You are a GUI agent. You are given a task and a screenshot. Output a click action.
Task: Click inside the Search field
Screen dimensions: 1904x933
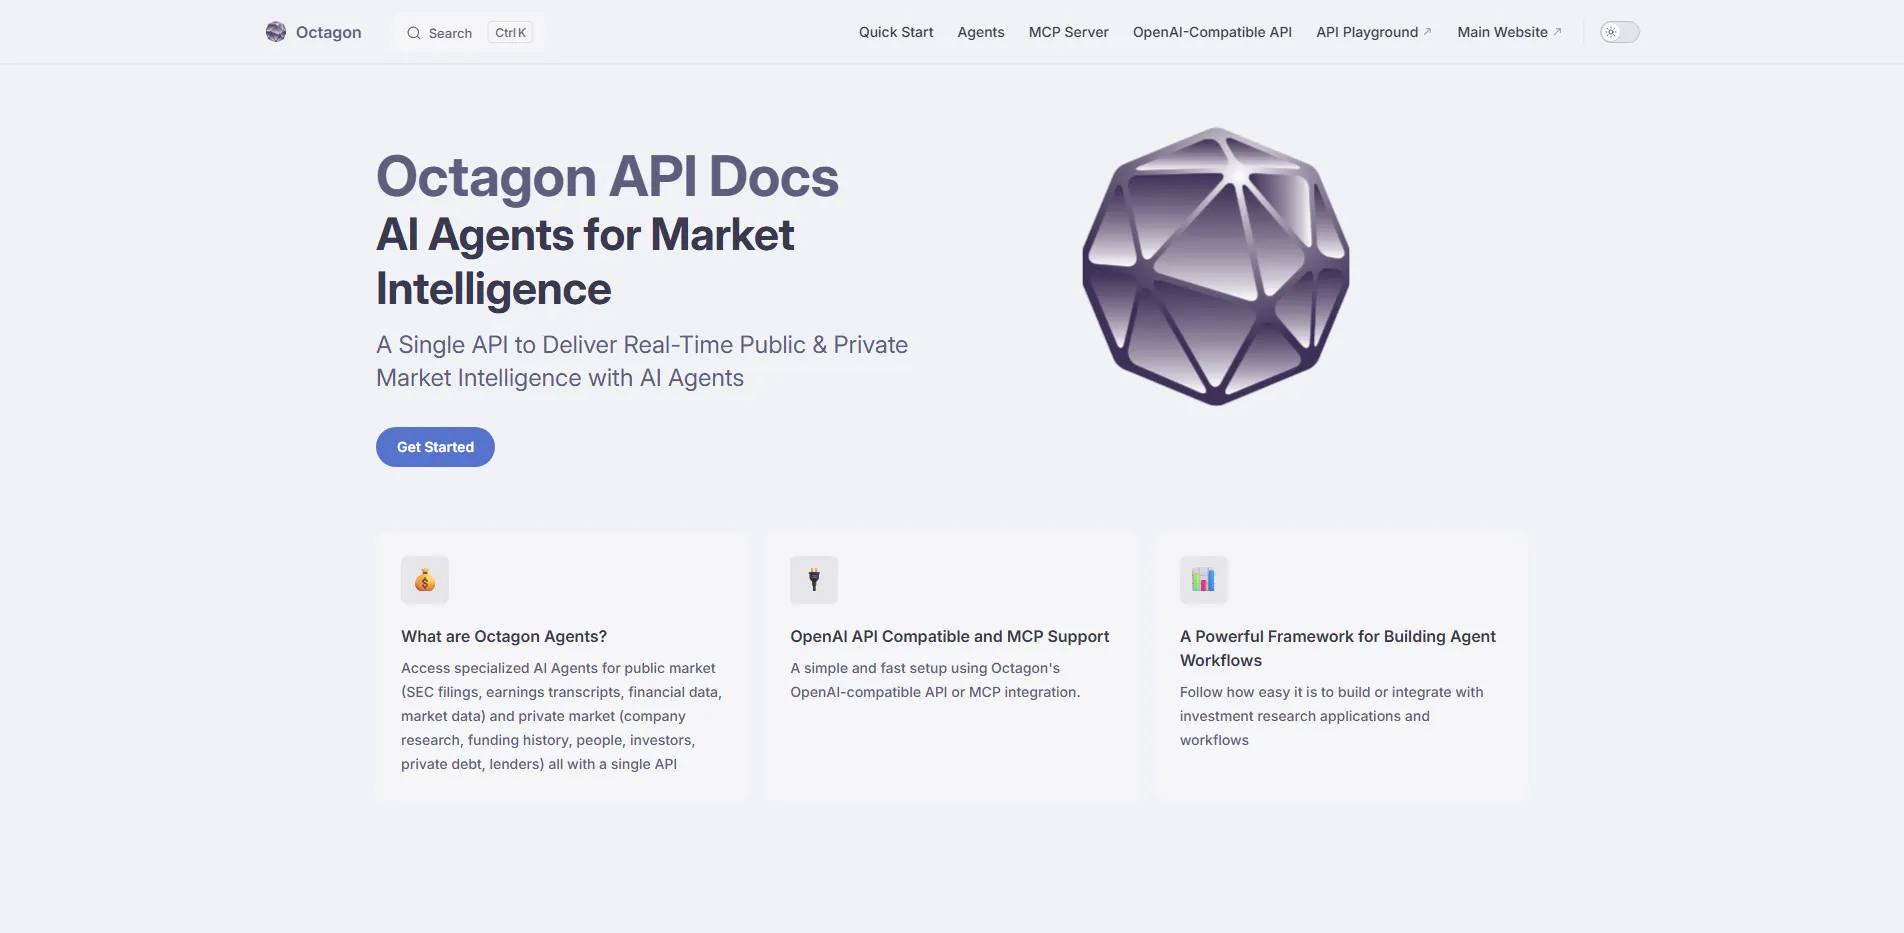448,32
